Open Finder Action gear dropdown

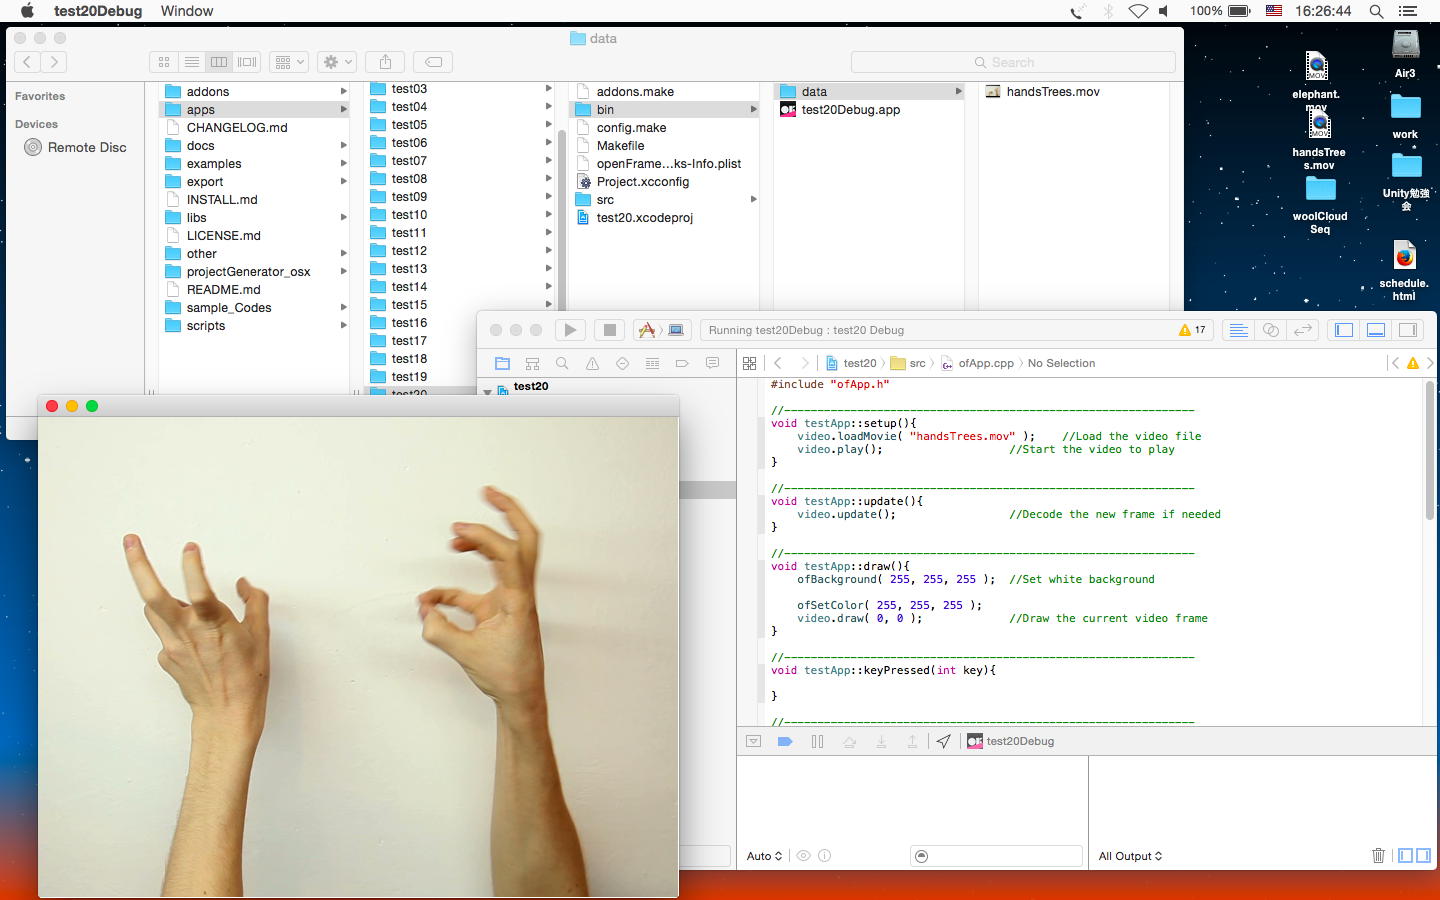pyautogui.click(x=337, y=62)
